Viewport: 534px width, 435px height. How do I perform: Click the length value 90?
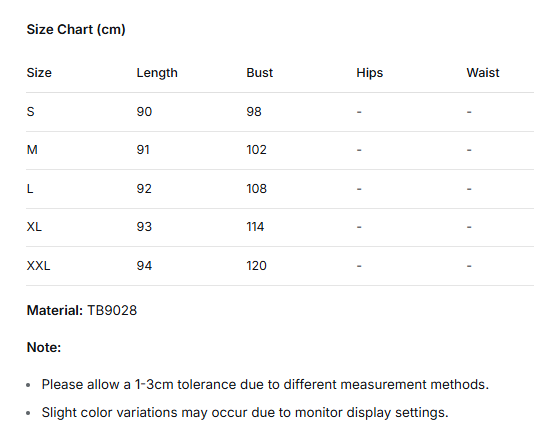tap(144, 112)
